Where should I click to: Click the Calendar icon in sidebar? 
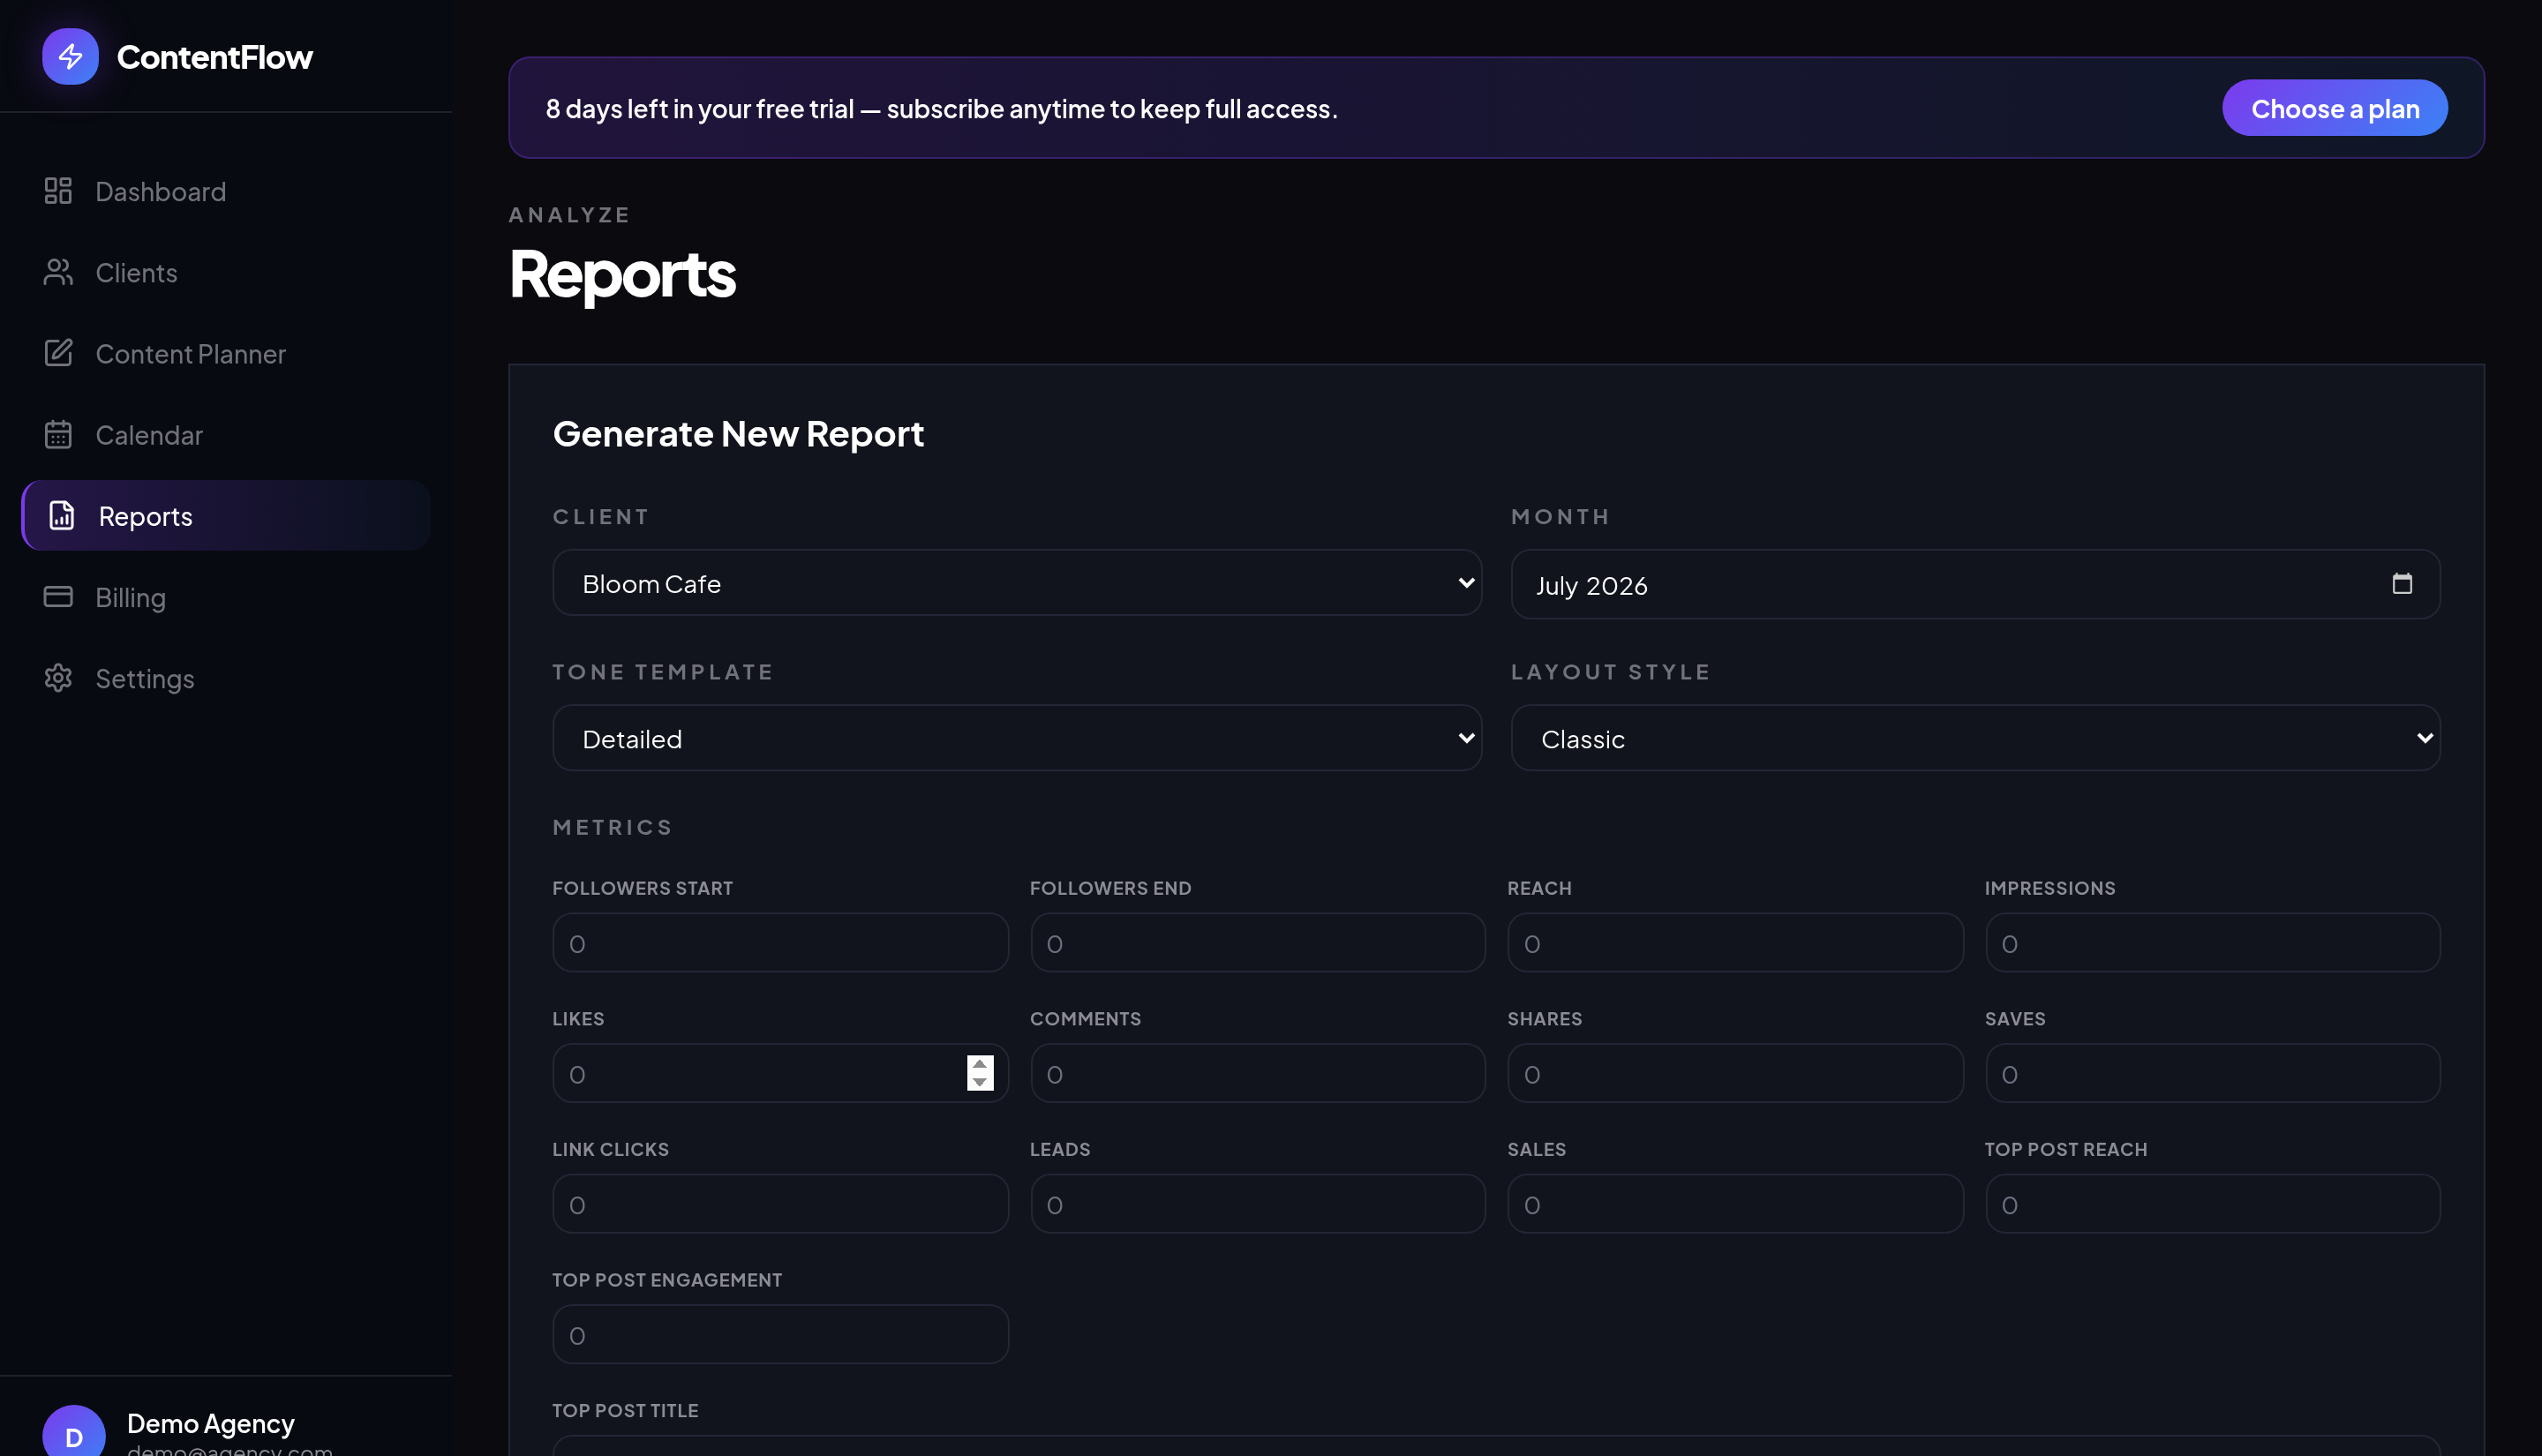click(58, 434)
